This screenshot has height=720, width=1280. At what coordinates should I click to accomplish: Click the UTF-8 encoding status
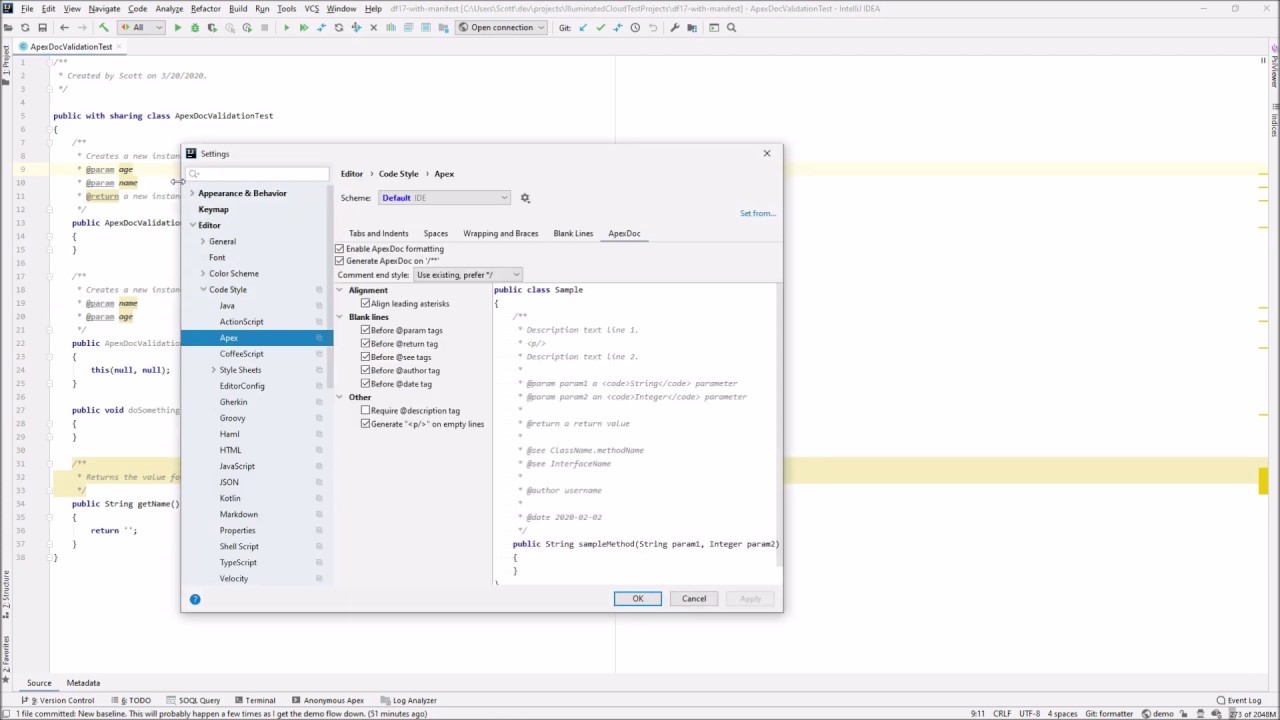coord(1029,714)
